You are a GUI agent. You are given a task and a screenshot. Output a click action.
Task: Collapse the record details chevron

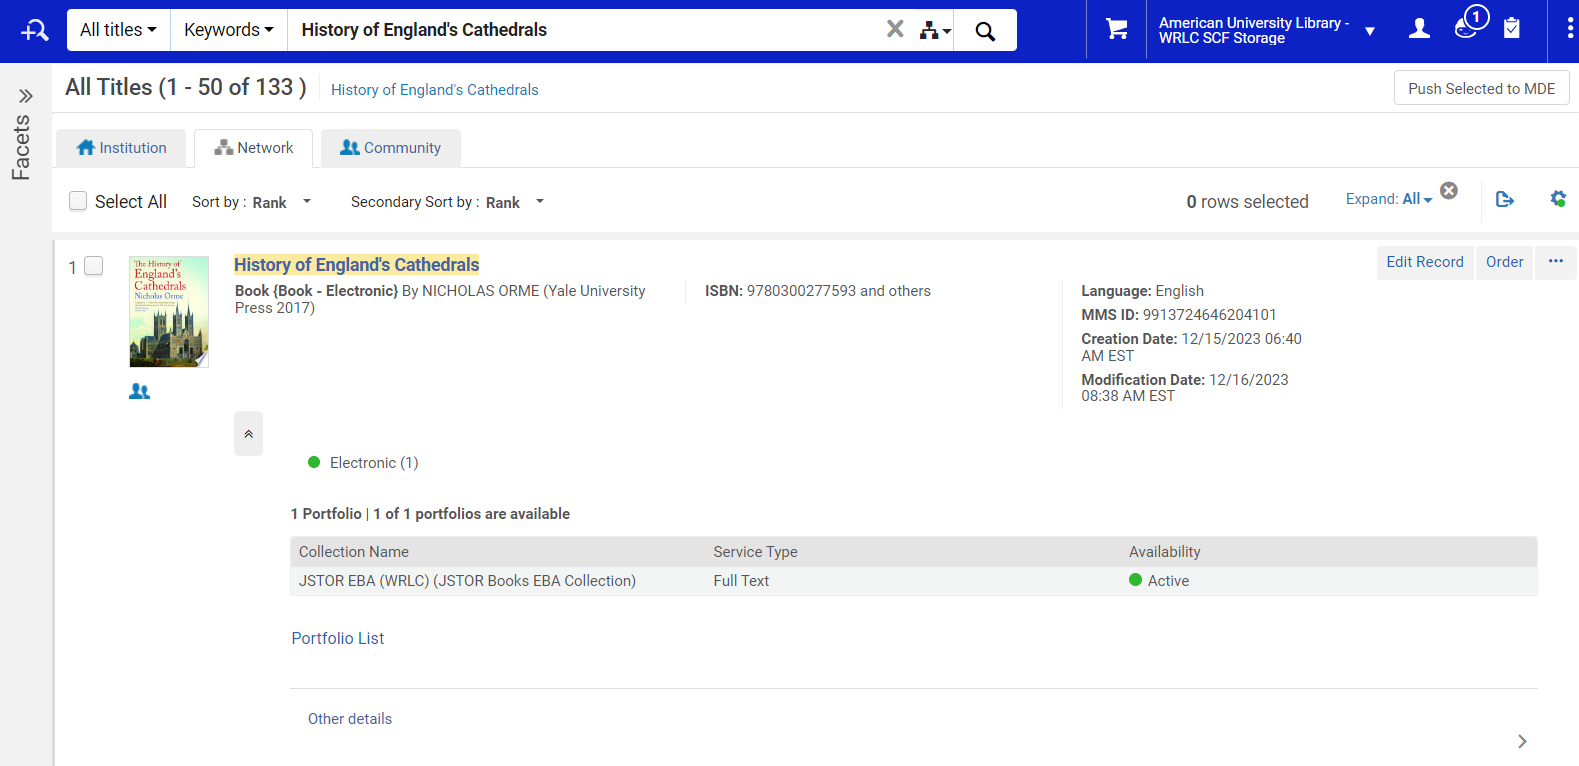[x=248, y=434]
